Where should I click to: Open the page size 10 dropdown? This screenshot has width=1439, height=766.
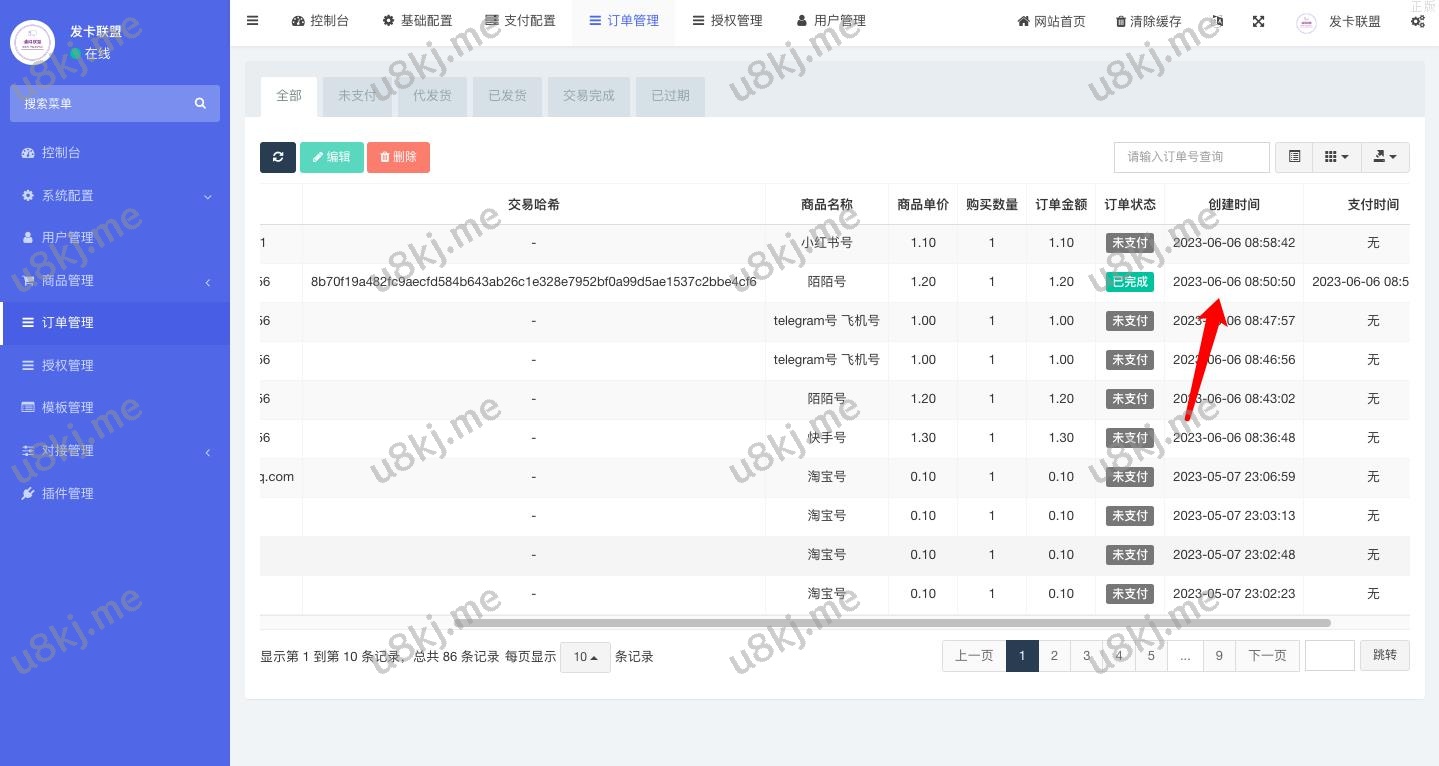point(585,657)
